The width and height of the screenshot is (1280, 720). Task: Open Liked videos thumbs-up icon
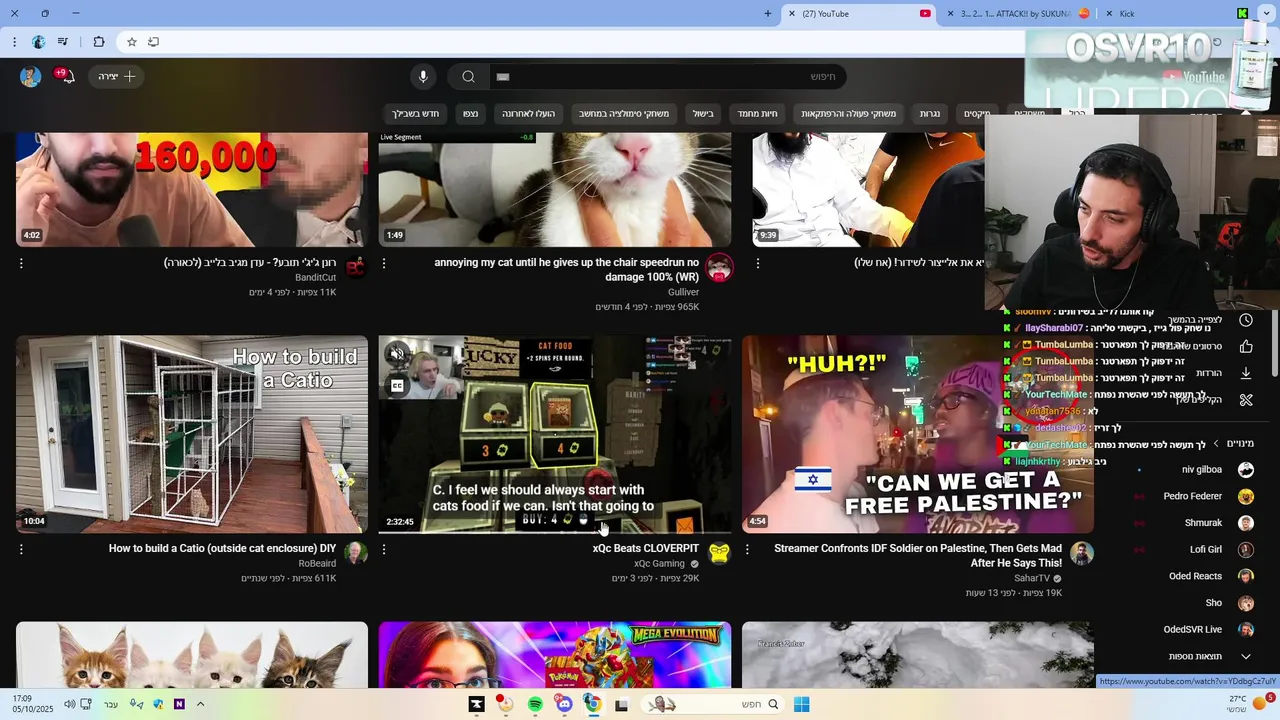click(x=1246, y=347)
